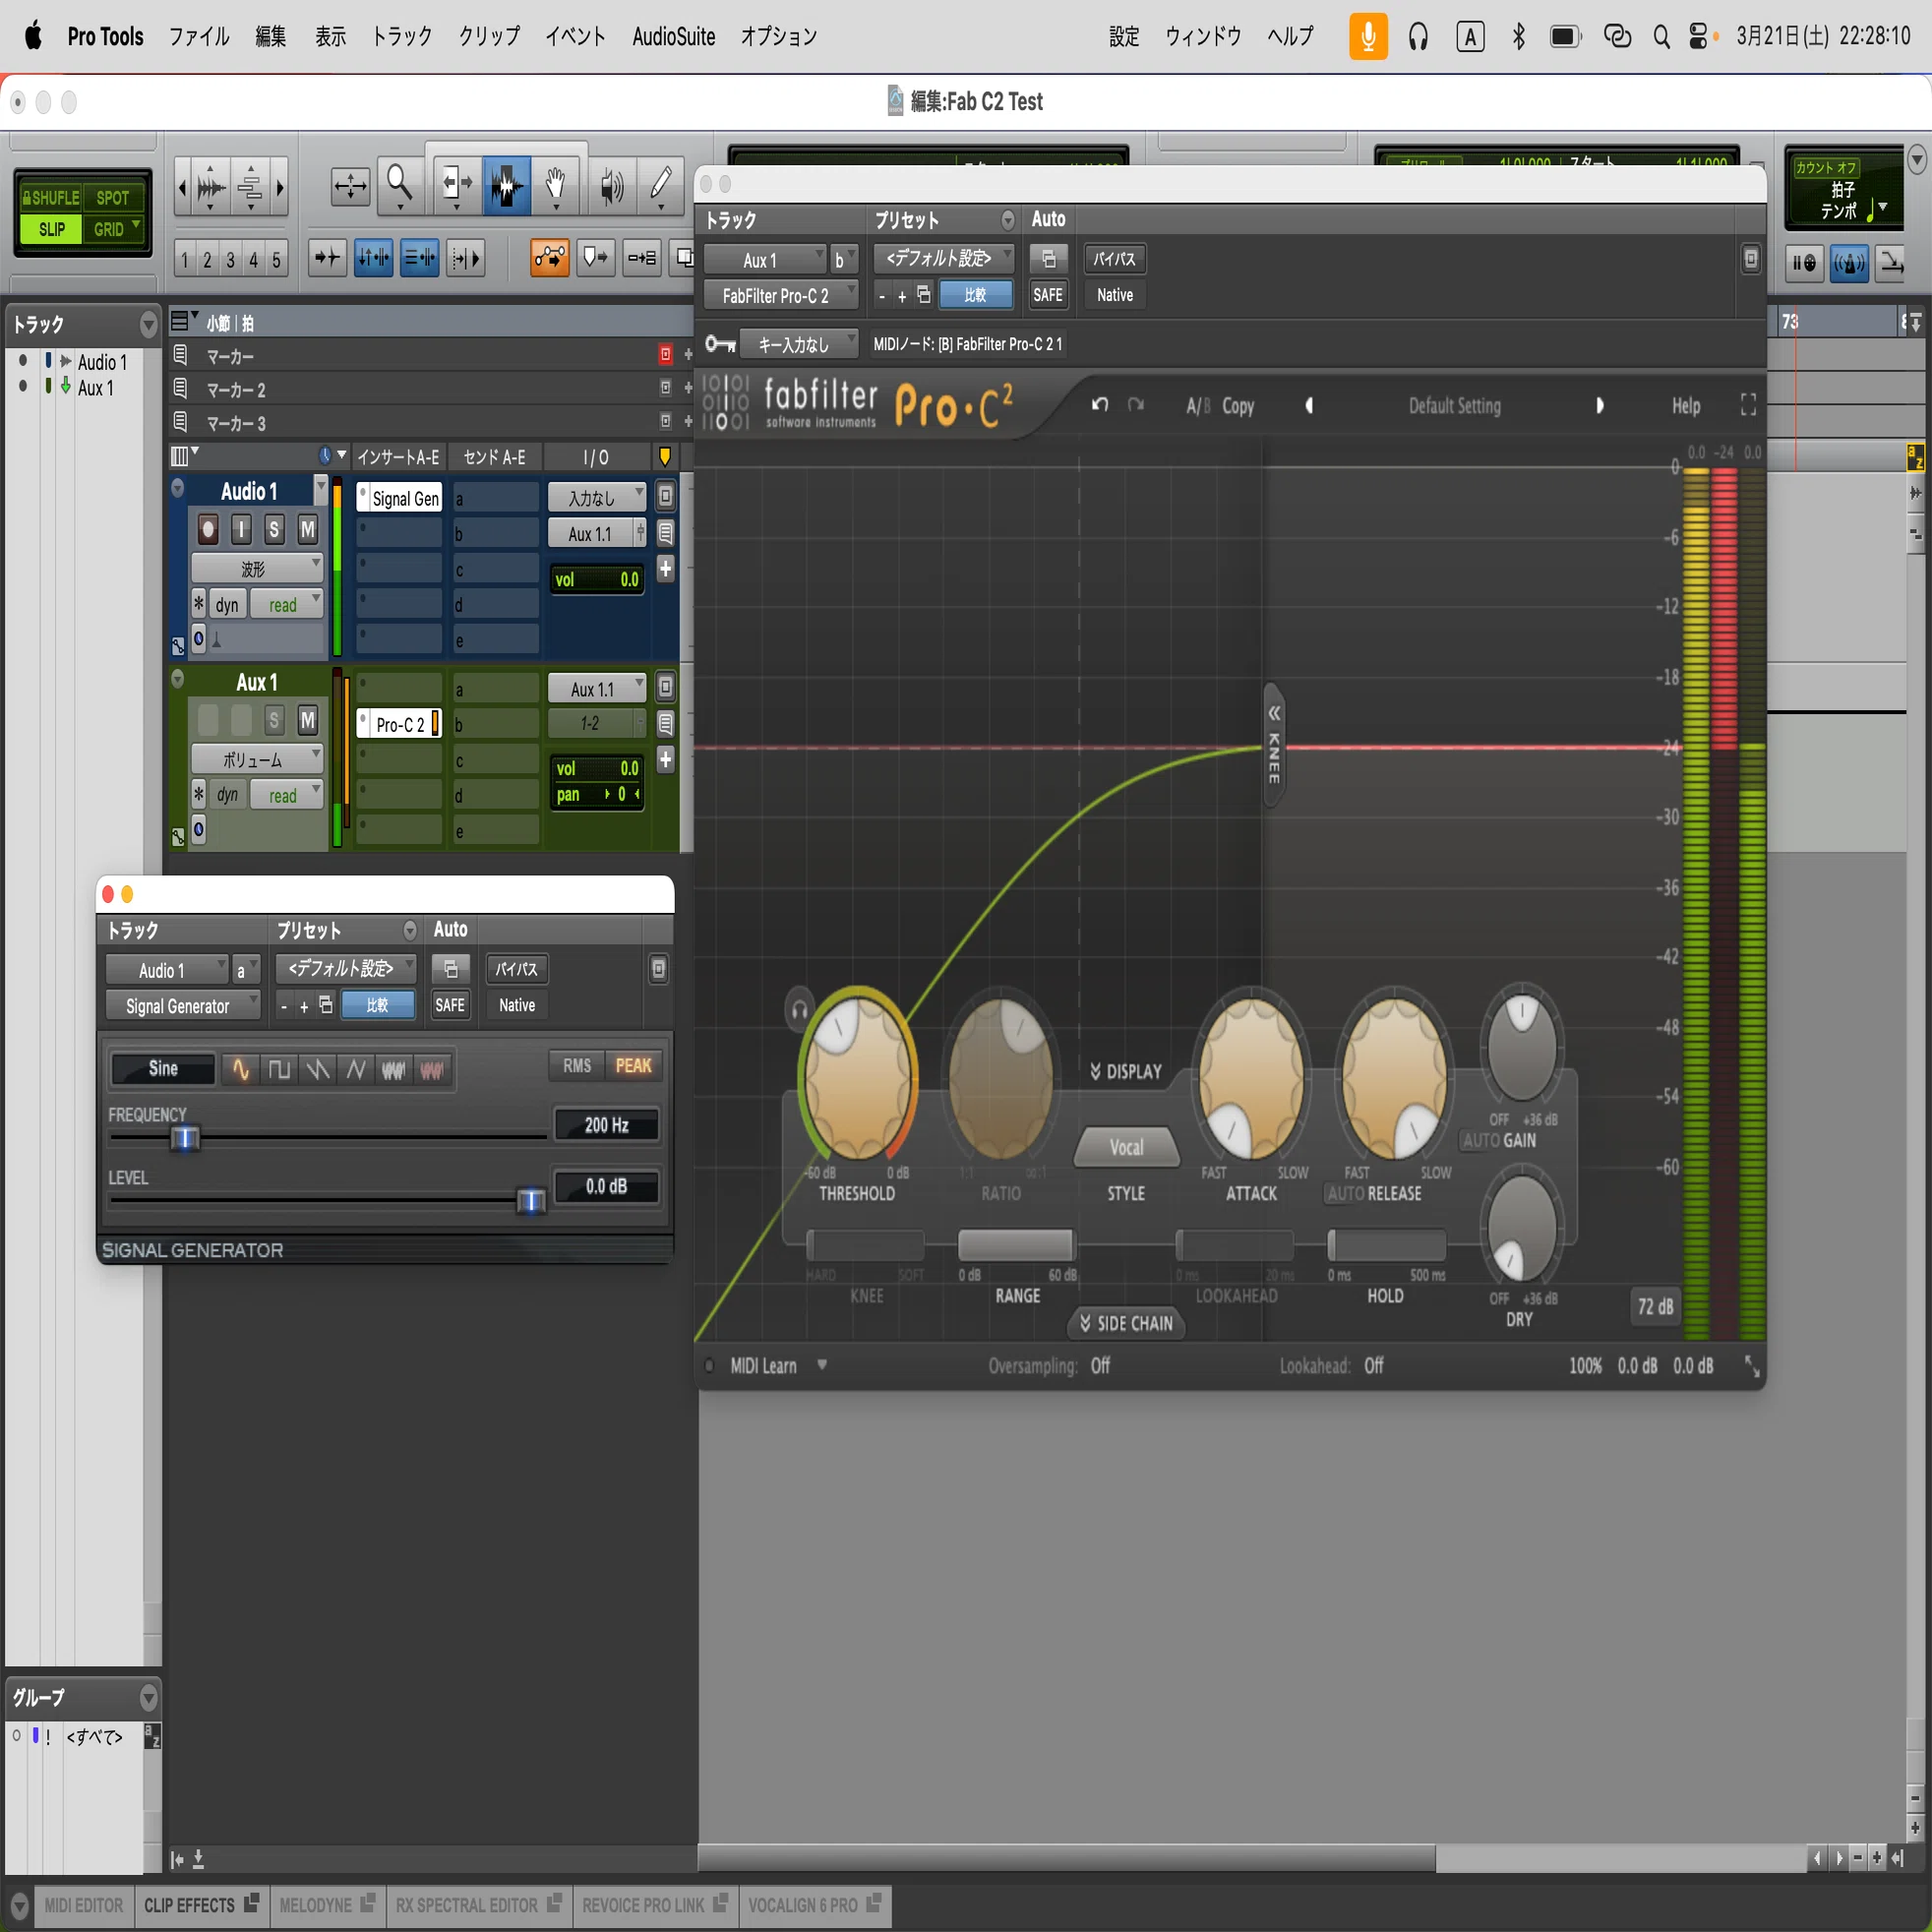1932x1932 pixels.
Task: Select the Zoomer magnifier tool
Action: [400, 185]
